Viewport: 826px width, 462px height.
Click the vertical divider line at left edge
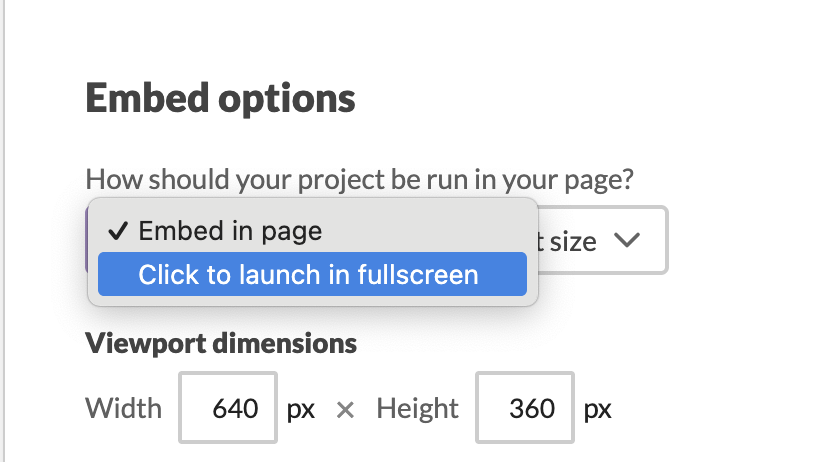(x=4, y=230)
